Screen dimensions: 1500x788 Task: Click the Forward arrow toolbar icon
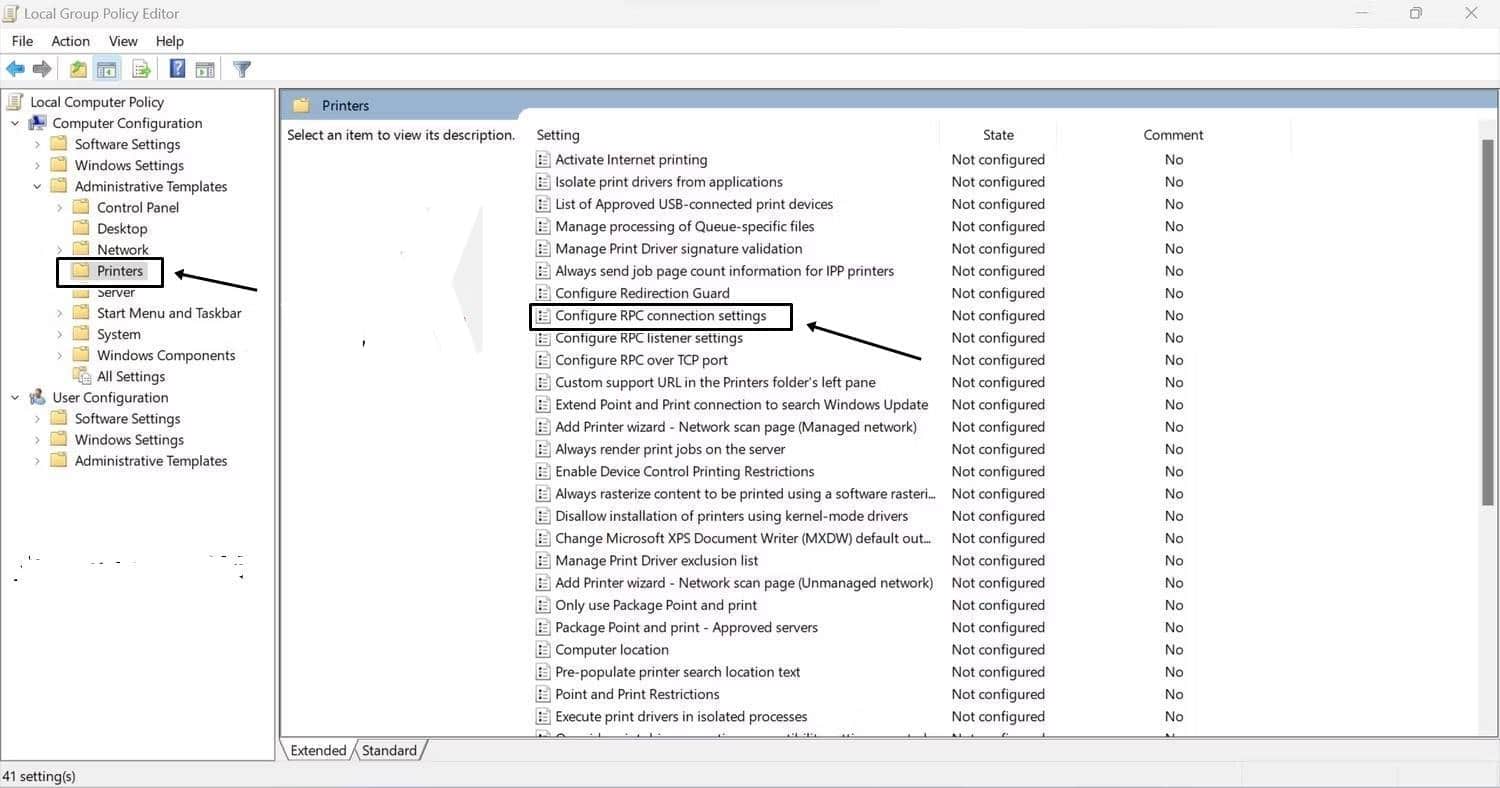click(42, 69)
